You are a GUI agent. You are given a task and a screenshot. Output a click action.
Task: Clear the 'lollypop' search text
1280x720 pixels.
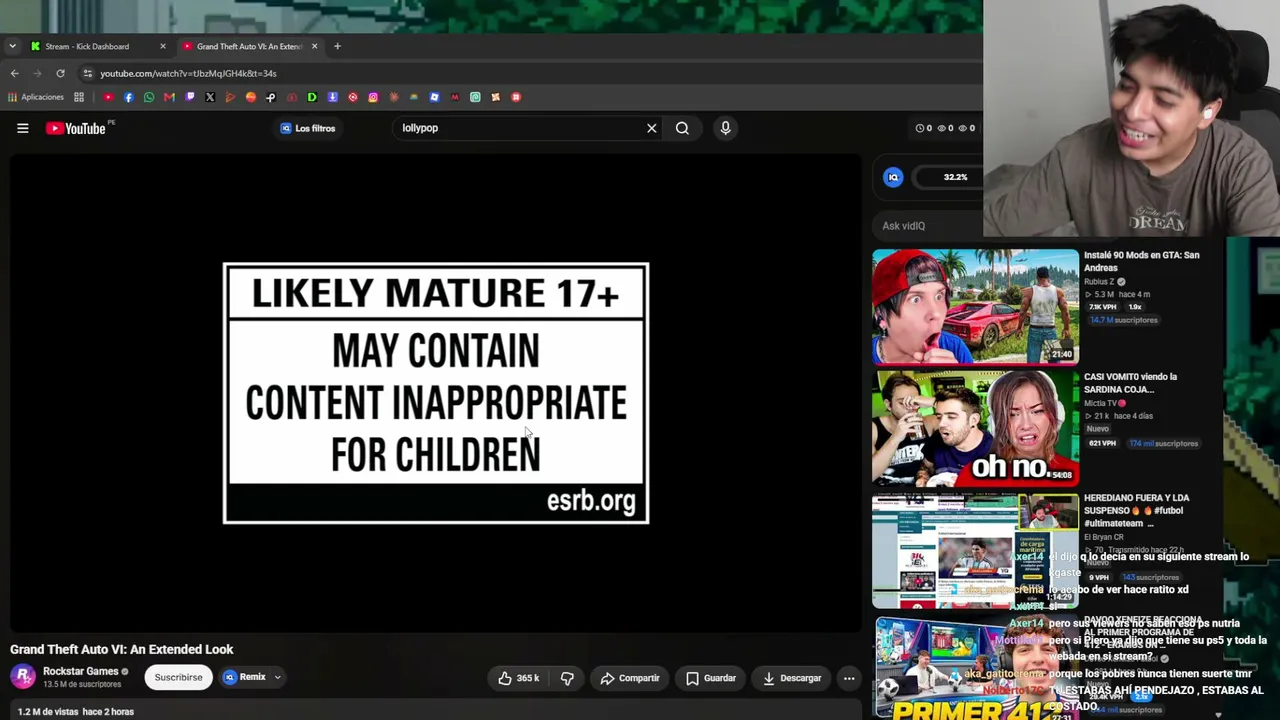[x=651, y=128]
